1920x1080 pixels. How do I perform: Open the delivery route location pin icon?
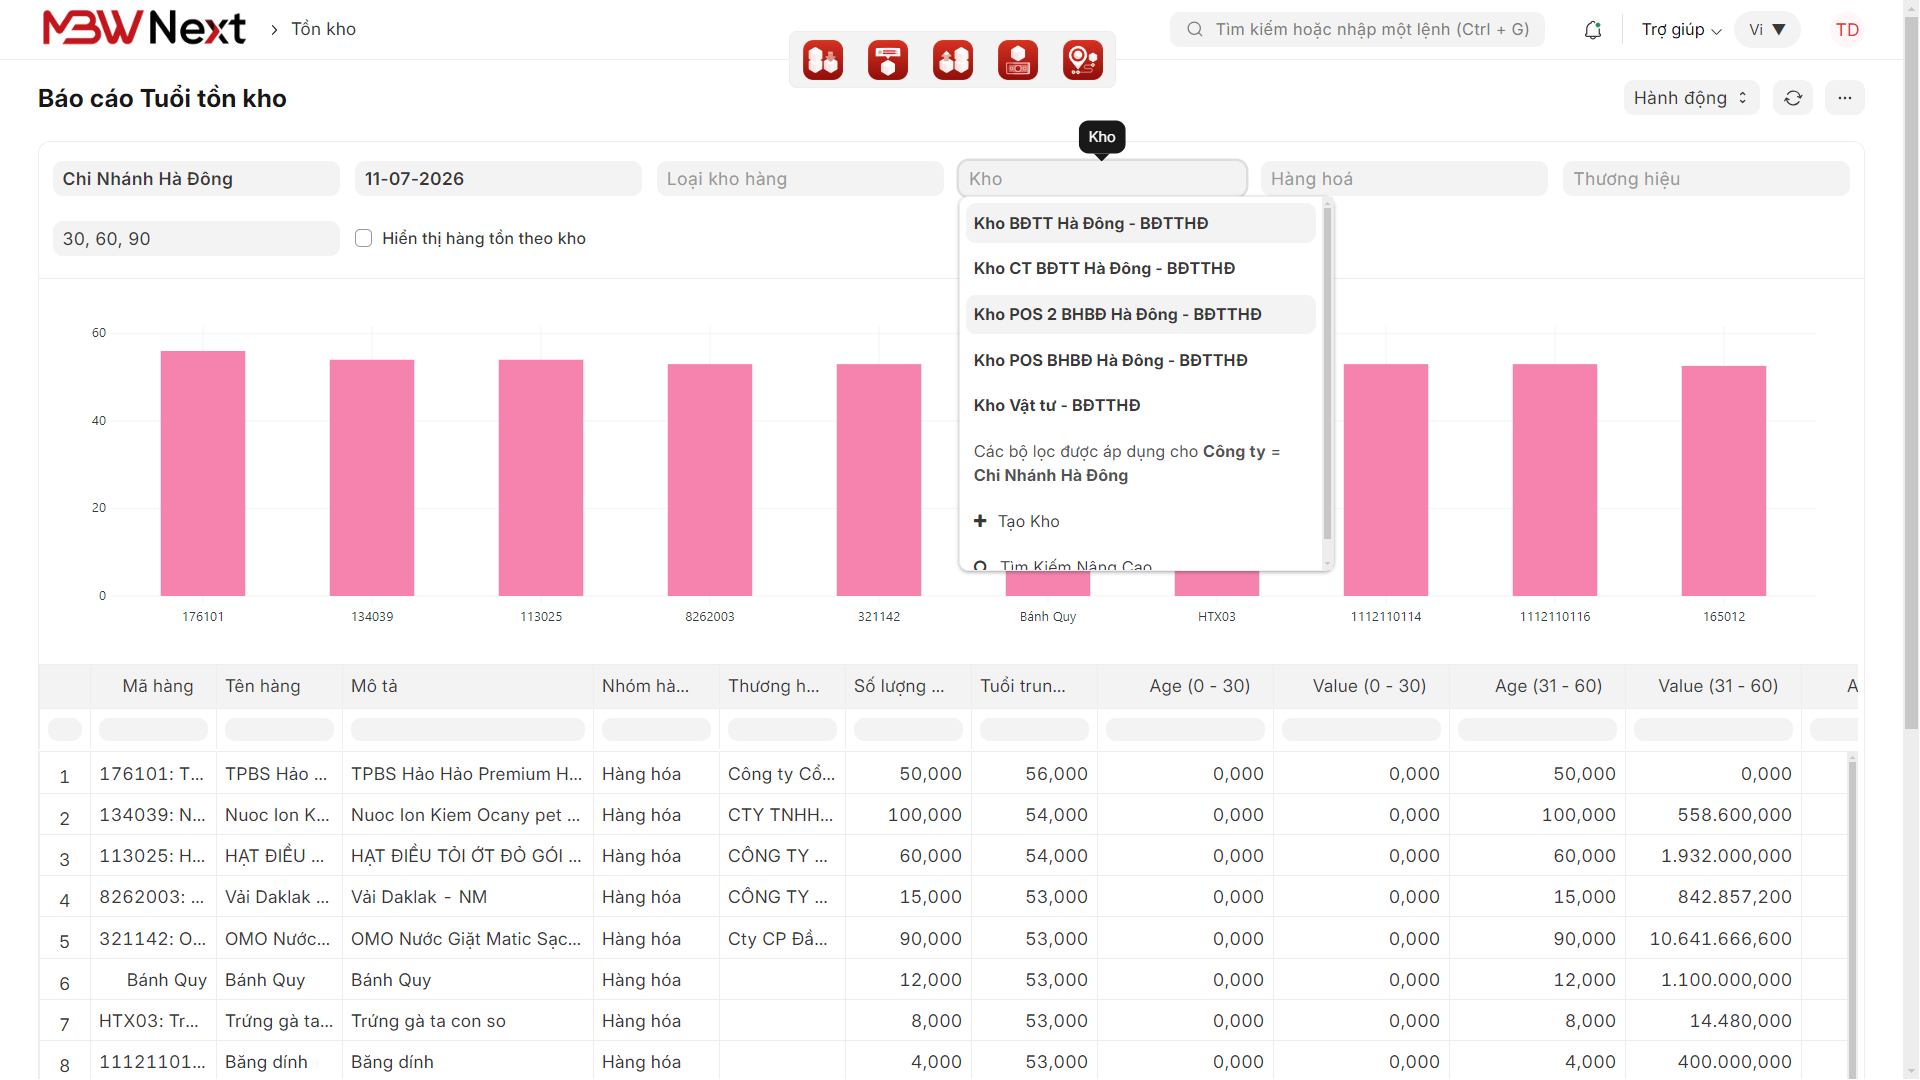1083,60
